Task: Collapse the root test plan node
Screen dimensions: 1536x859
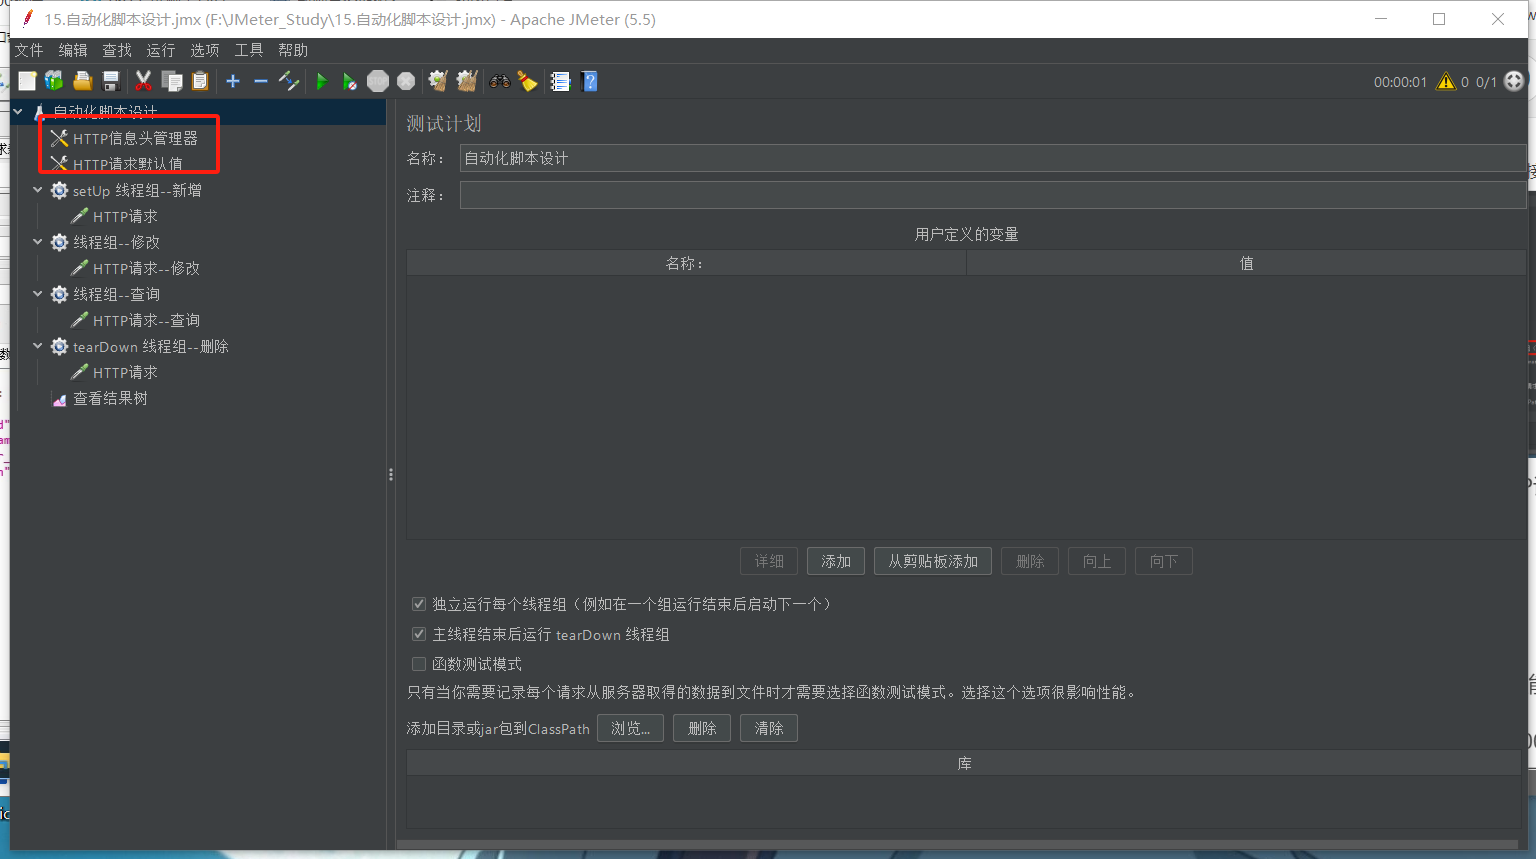Action: point(18,112)
